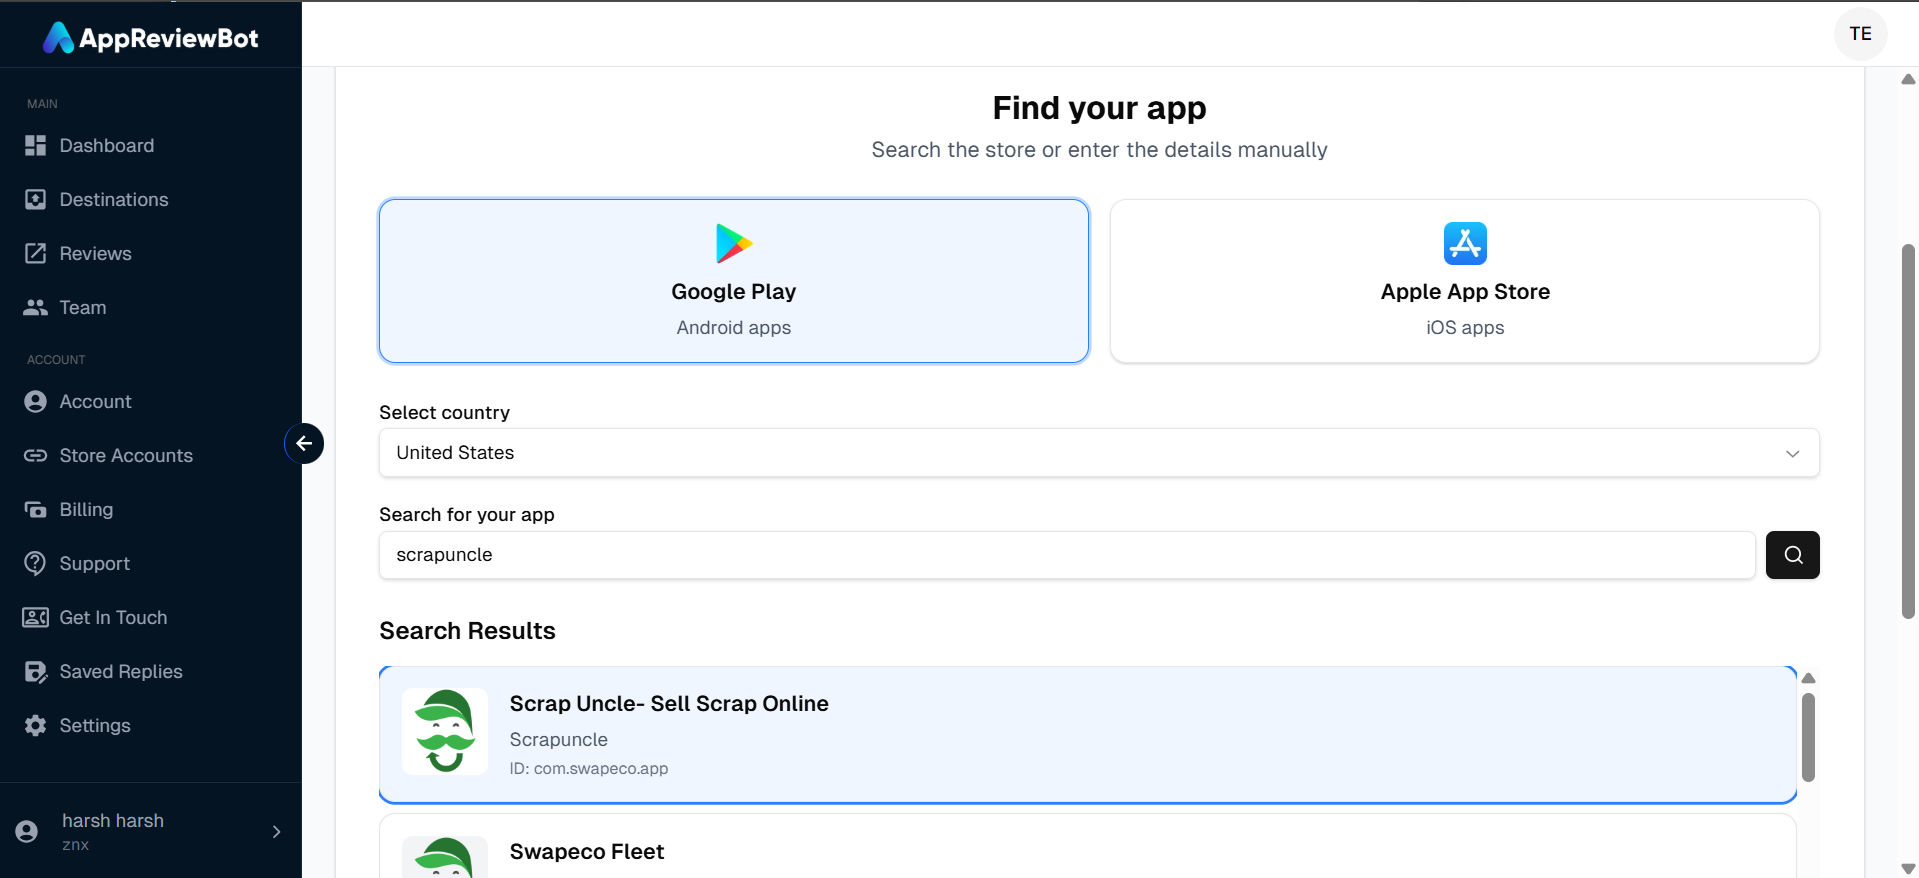Choose the Swapeco Fleet search result
Image resolution: width=1919 pixels, height=878 pixels.
pos(1088,847)
